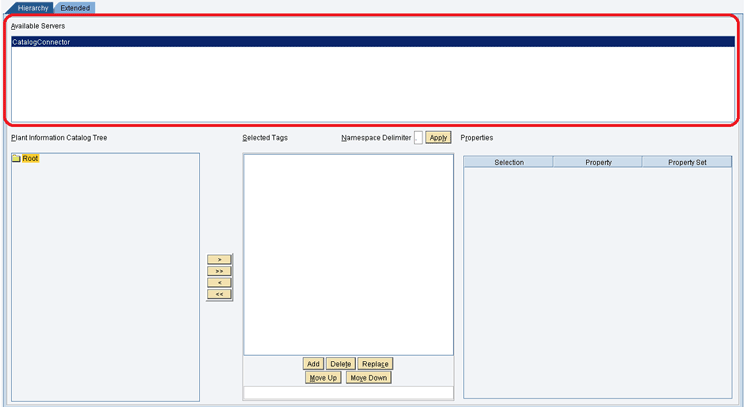745x407 pixels.
Task: Switch to the Hierarchy tab
Action: pyautogui.click(x=32, y=7)
